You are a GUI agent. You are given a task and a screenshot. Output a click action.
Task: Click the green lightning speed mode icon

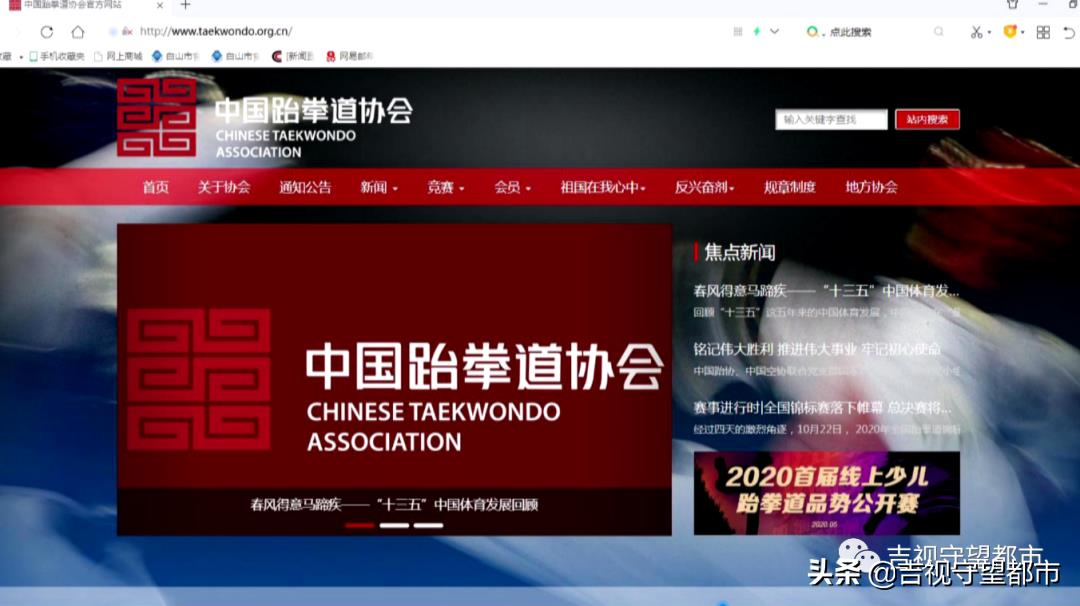pyautogui.click(x=756, y=32)
